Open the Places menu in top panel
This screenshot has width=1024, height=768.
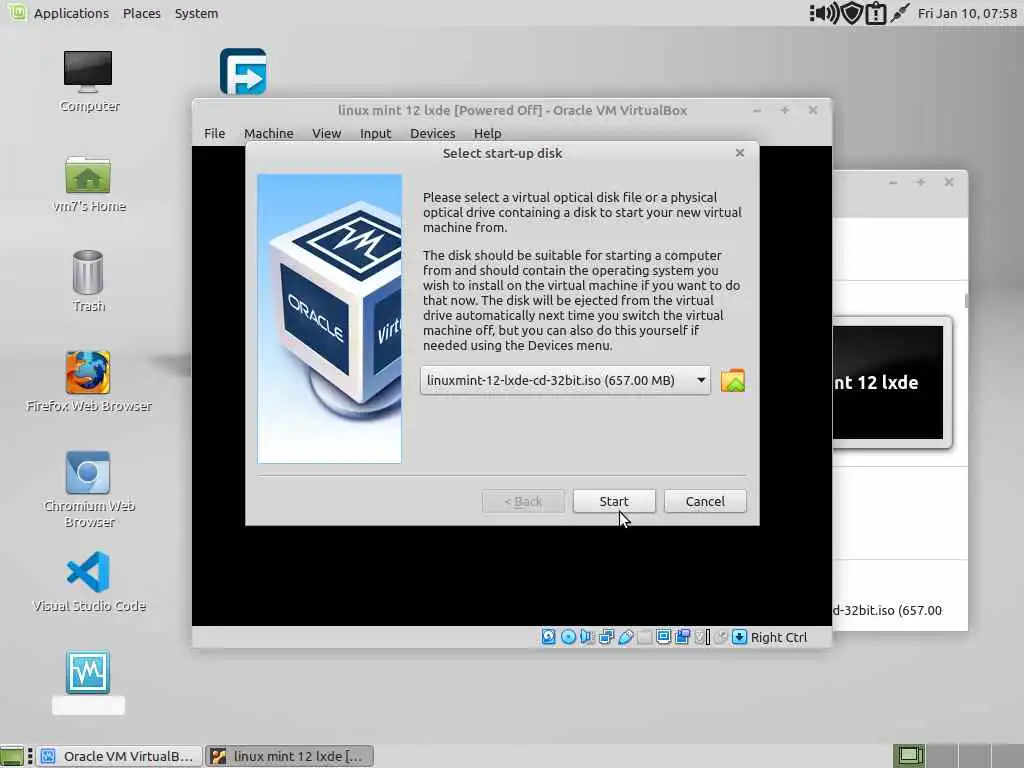pos(142,13)
